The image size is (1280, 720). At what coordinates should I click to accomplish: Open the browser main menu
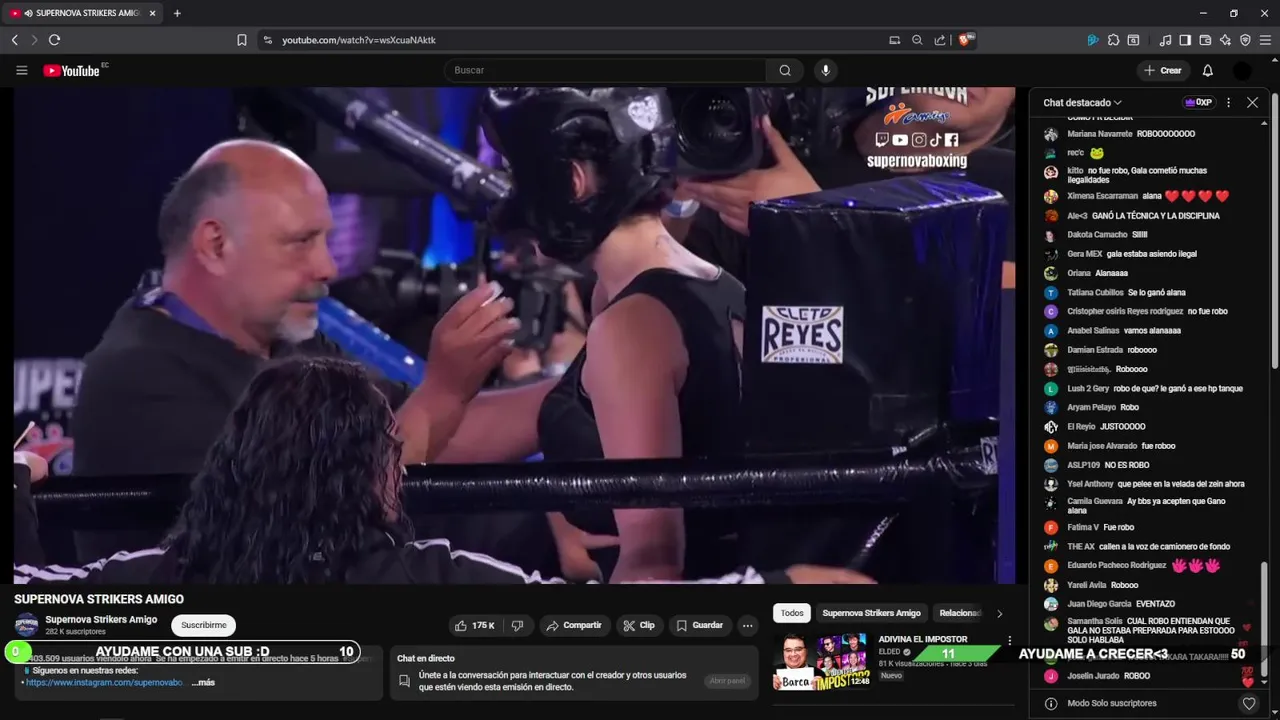(1266, 40)
